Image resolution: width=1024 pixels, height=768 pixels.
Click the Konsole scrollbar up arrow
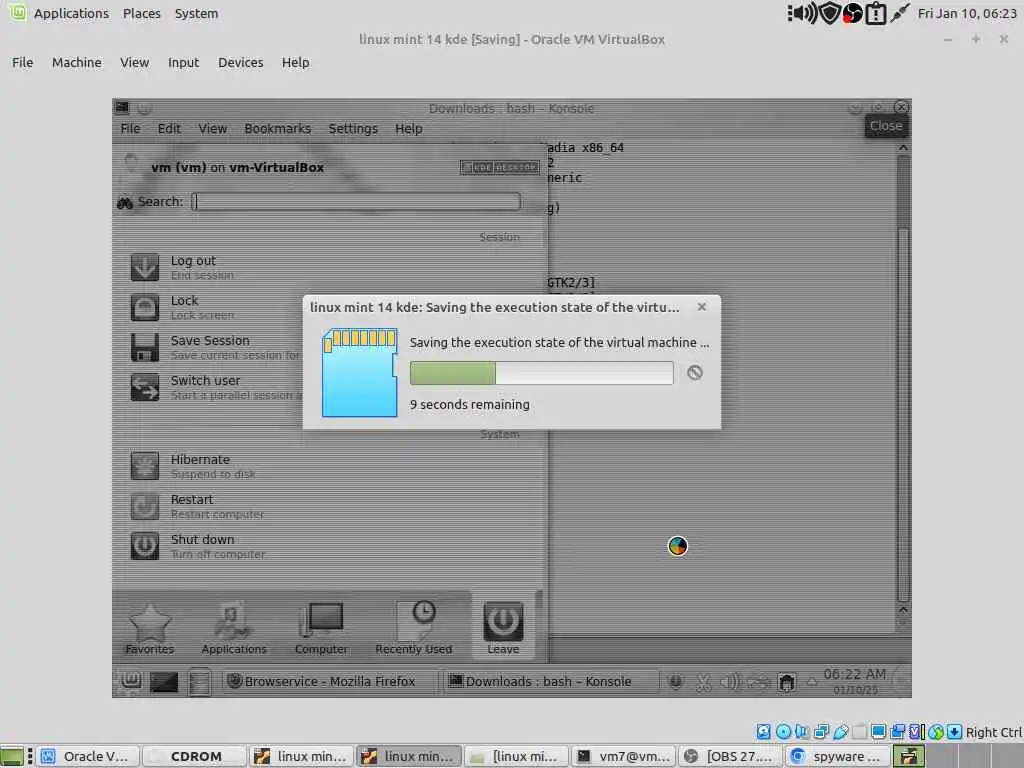tap(903, 148)
